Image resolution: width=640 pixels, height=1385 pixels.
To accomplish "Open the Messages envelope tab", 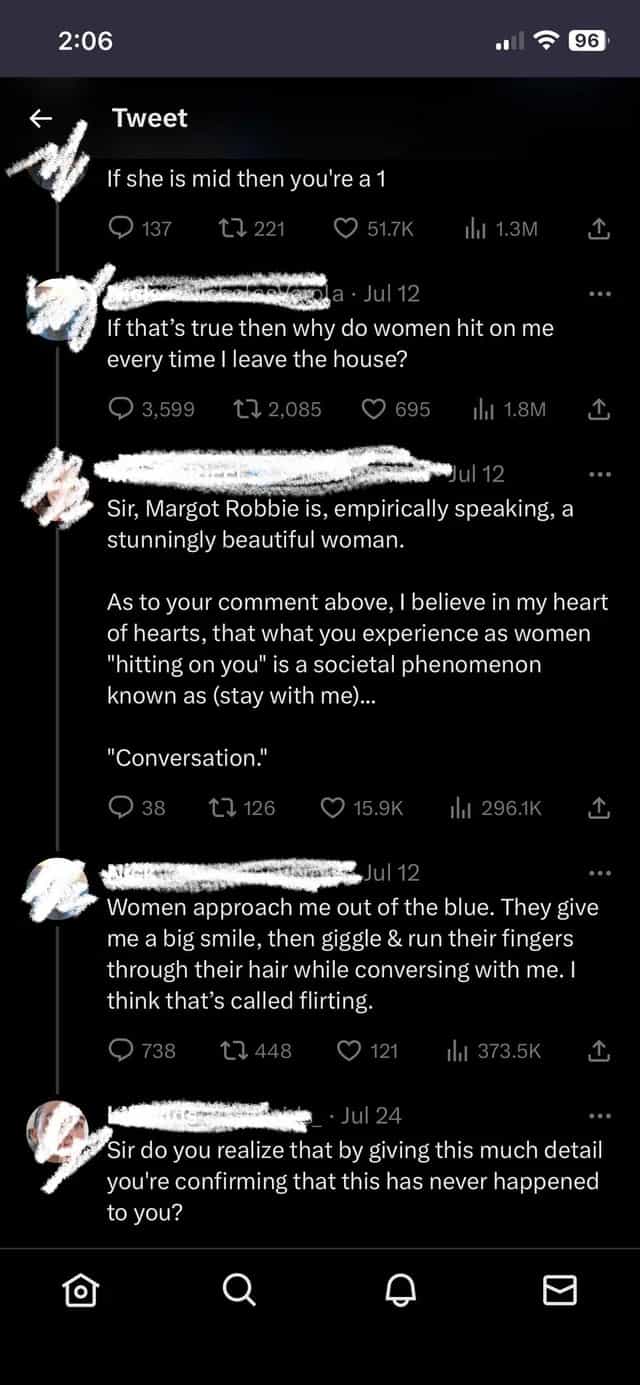I will [559, 1292].
